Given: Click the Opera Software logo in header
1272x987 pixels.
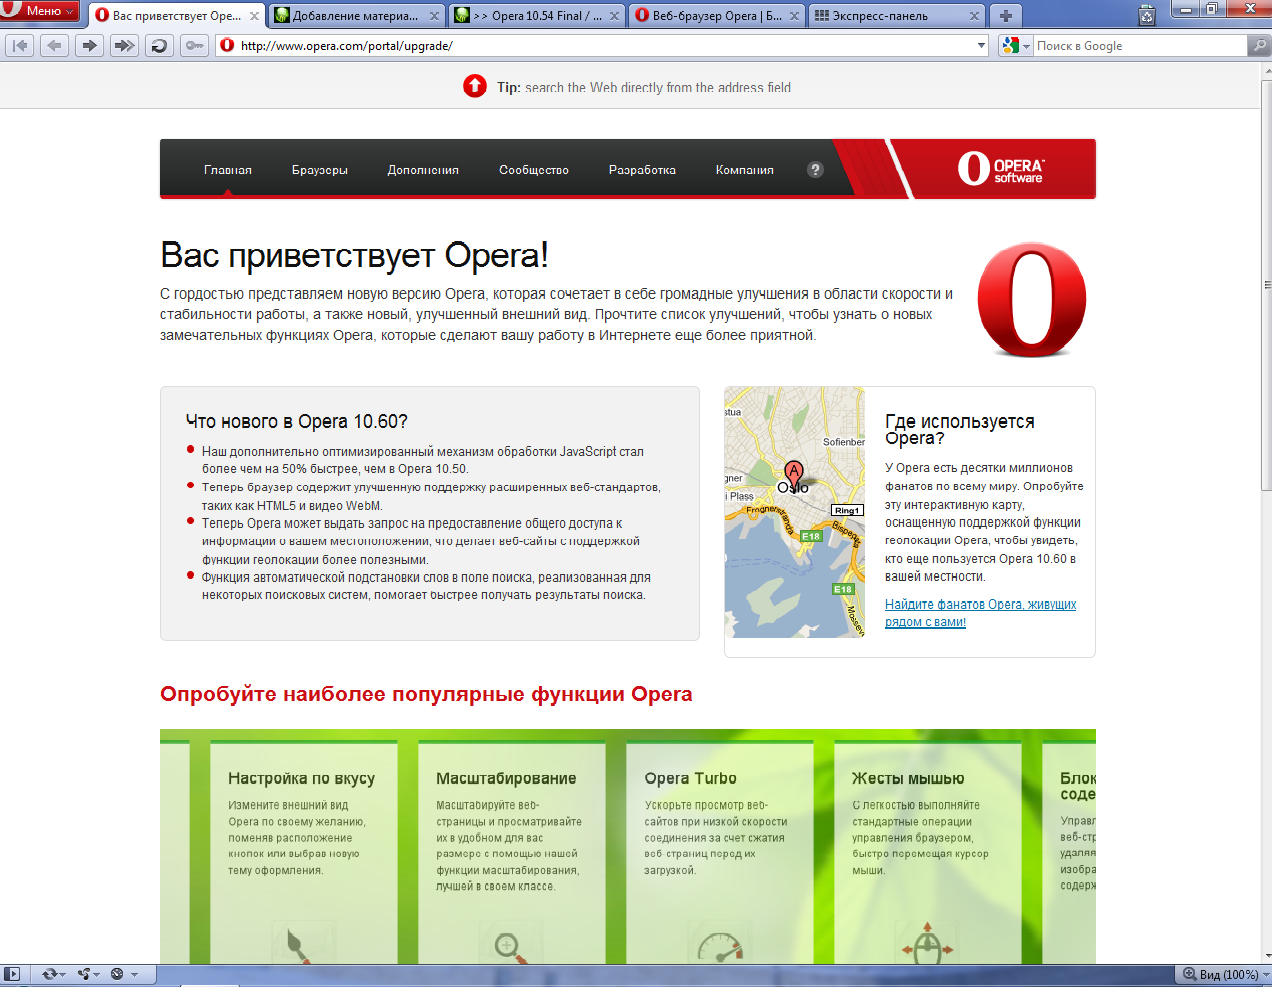Looking at the screenshot, I should 1000,168.
